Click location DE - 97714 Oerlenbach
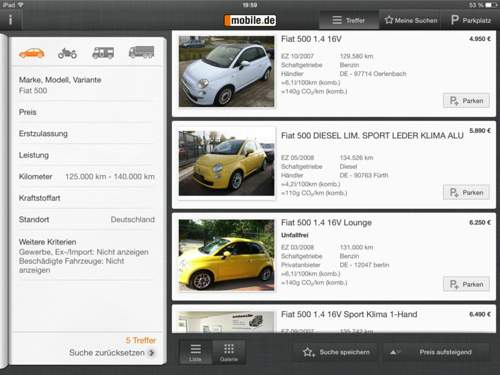500x375 pixels. (x=373, y=74)
